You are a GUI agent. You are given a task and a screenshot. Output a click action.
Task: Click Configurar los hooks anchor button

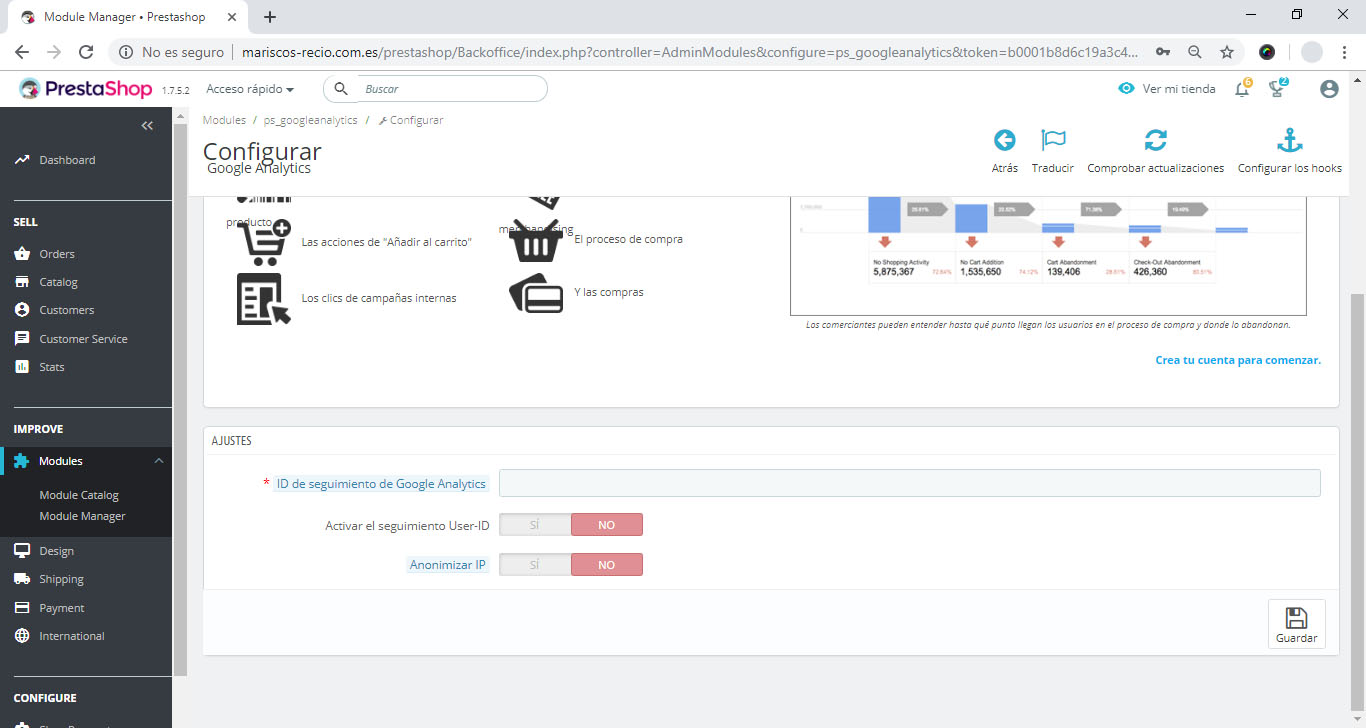[1290, 152]
